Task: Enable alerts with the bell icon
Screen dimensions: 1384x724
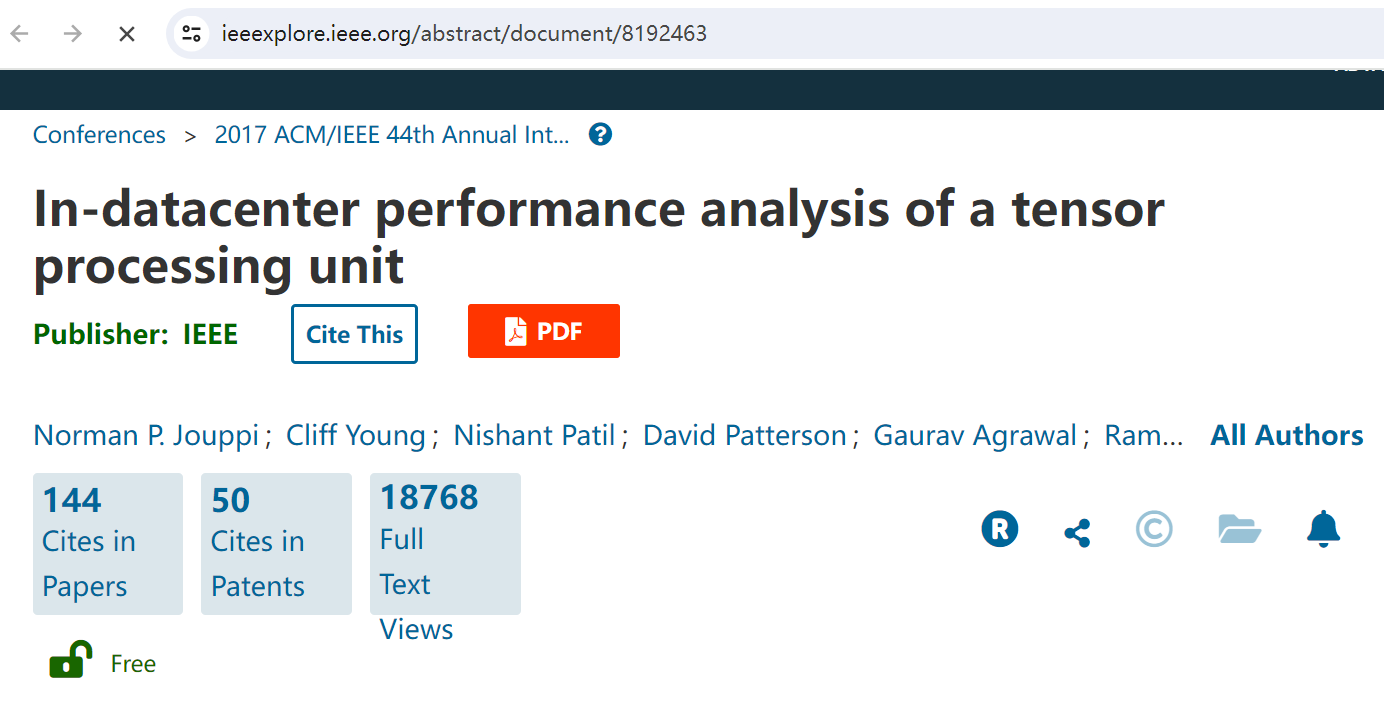Action: coord(1323,528)
